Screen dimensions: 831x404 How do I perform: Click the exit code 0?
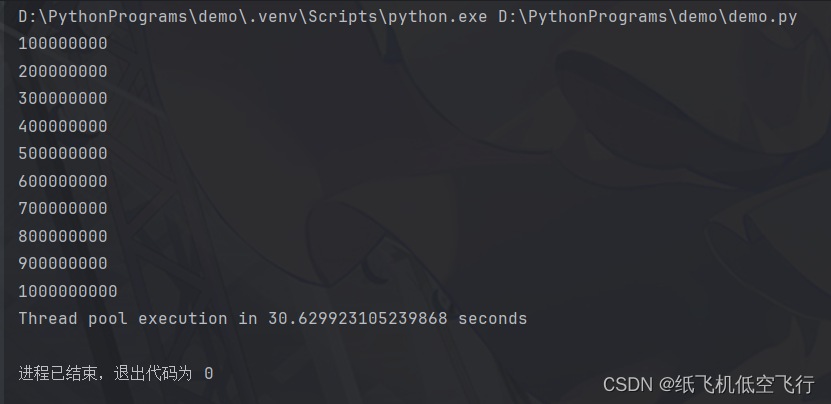coord(209,374)
